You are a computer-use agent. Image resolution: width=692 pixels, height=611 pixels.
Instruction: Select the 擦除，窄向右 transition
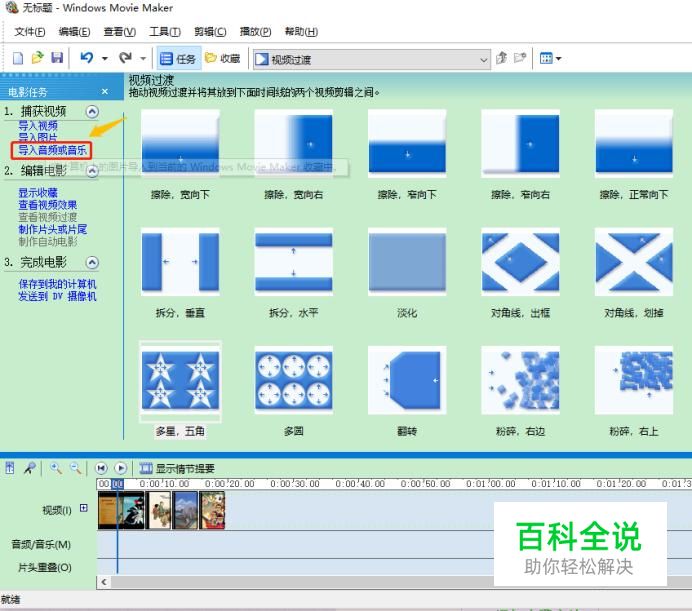pyautogui.click(x=520, y=143)
